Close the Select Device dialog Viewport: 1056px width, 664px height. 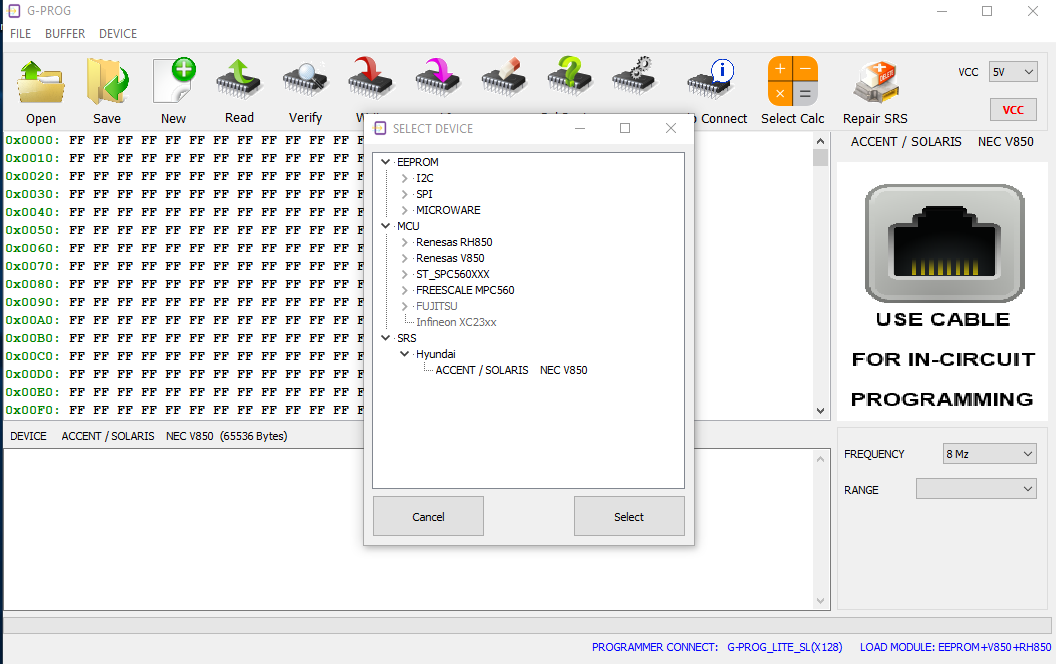pos(671,128)
